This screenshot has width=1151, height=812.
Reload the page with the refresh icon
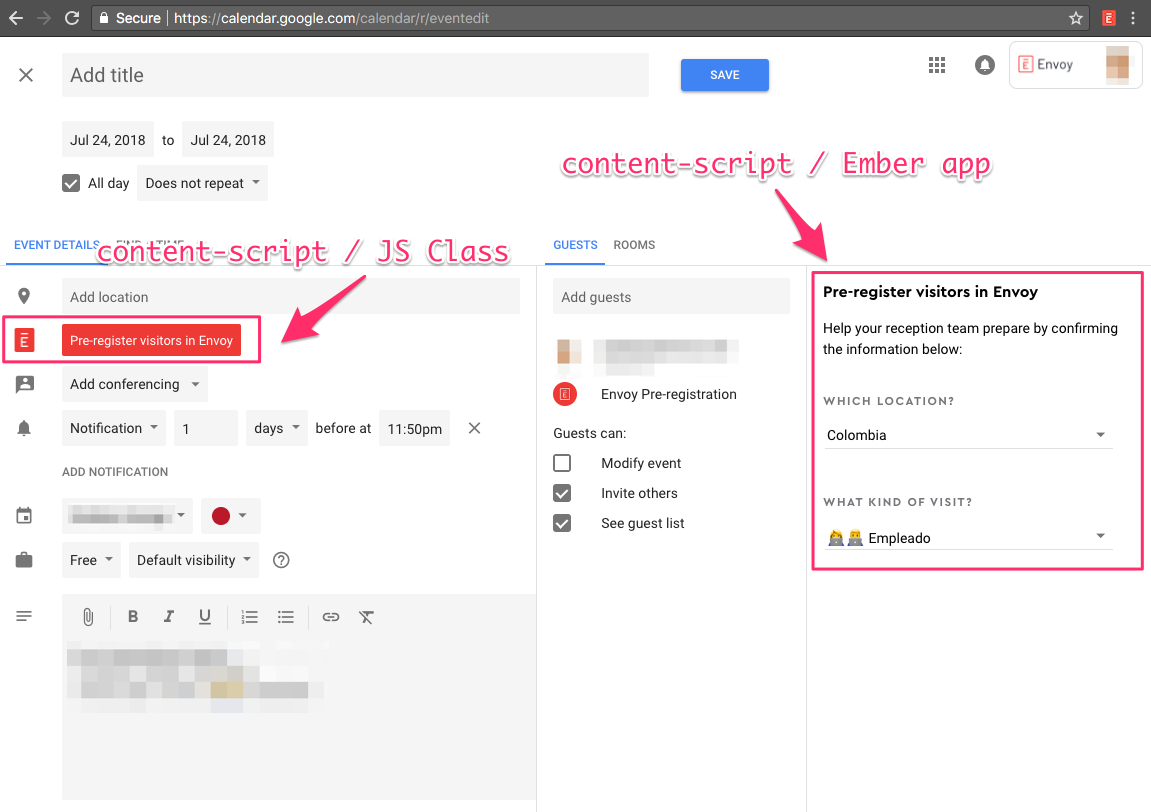[x=72, y=18]
